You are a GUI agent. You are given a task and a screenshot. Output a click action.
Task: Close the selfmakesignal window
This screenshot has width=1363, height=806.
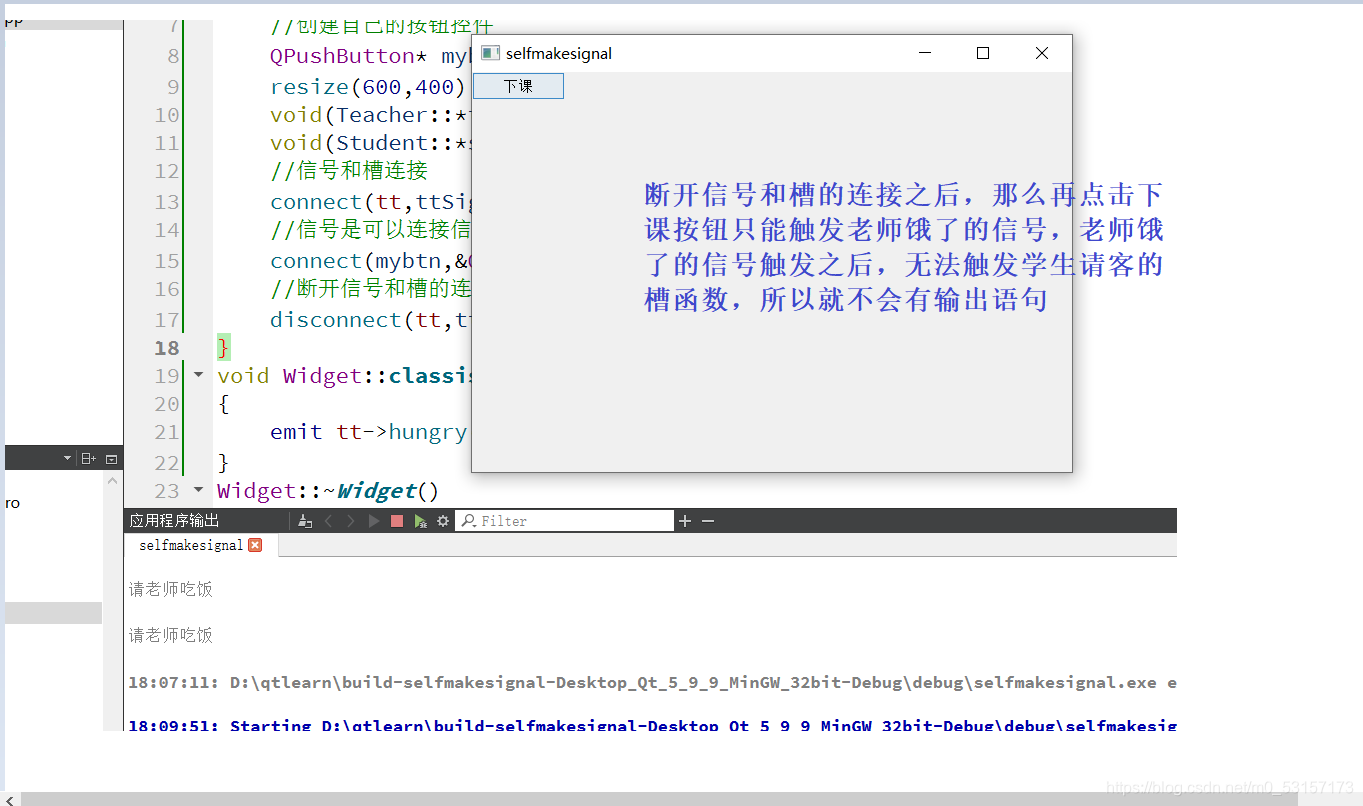[x=1042, y=53]
